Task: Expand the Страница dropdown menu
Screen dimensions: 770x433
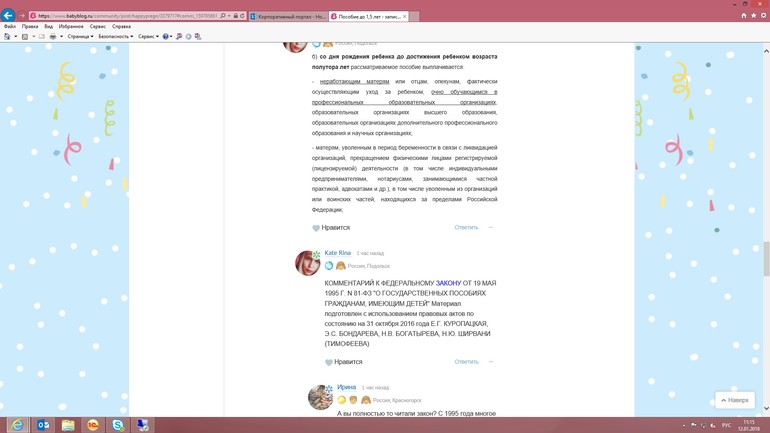Action: (80, 36)
